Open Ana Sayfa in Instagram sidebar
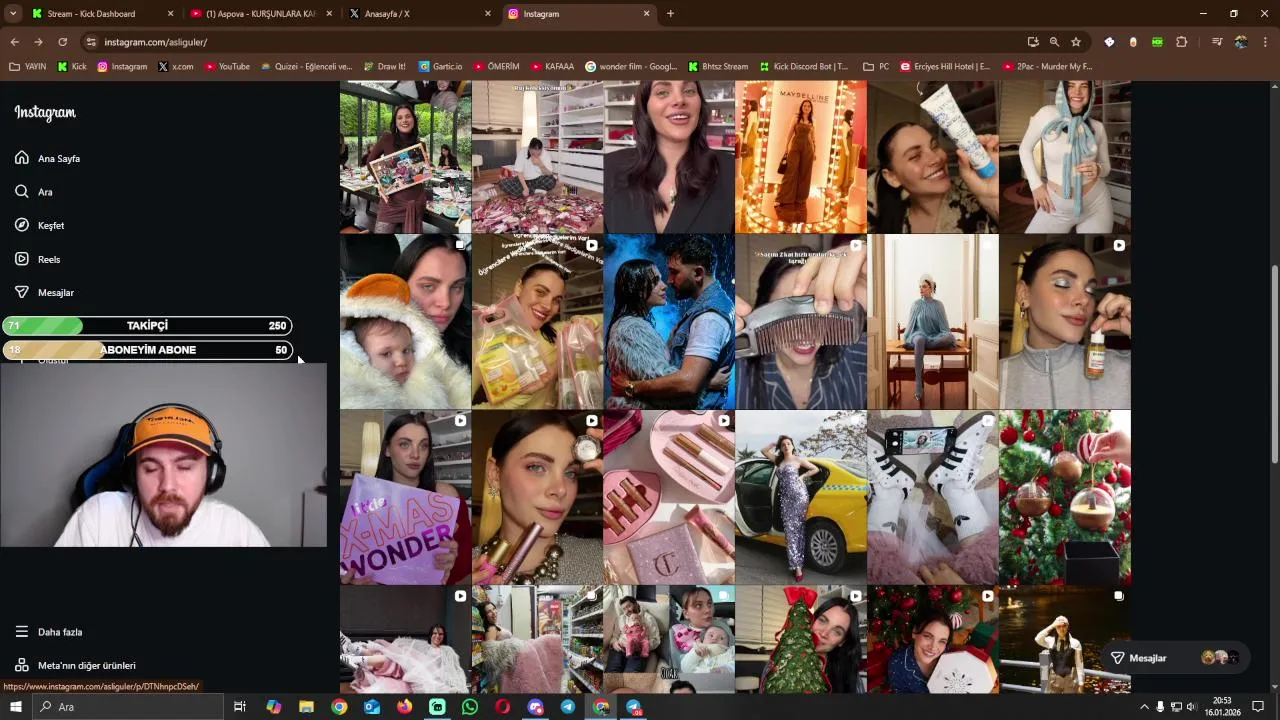The width and height of the screenshot is (1280, 720). click(47, 158)
